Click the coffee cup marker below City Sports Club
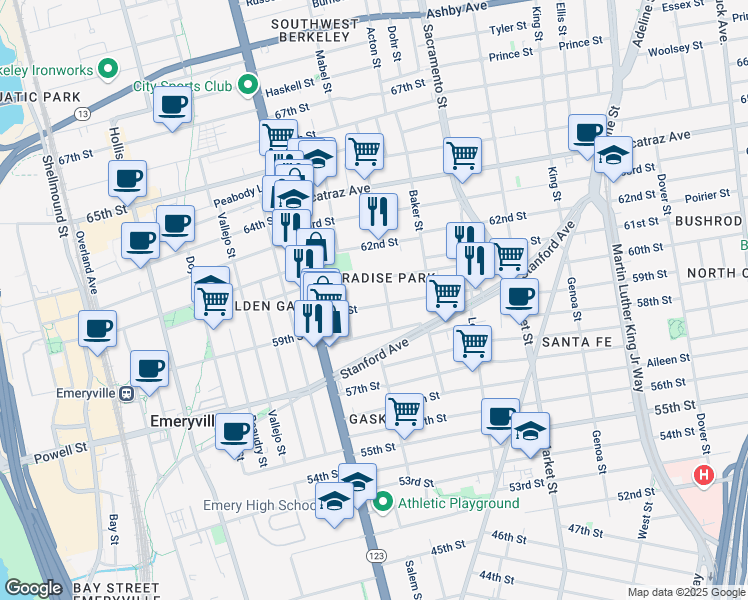Viewport: 748px width, 600px height. (x=172, y=105)
